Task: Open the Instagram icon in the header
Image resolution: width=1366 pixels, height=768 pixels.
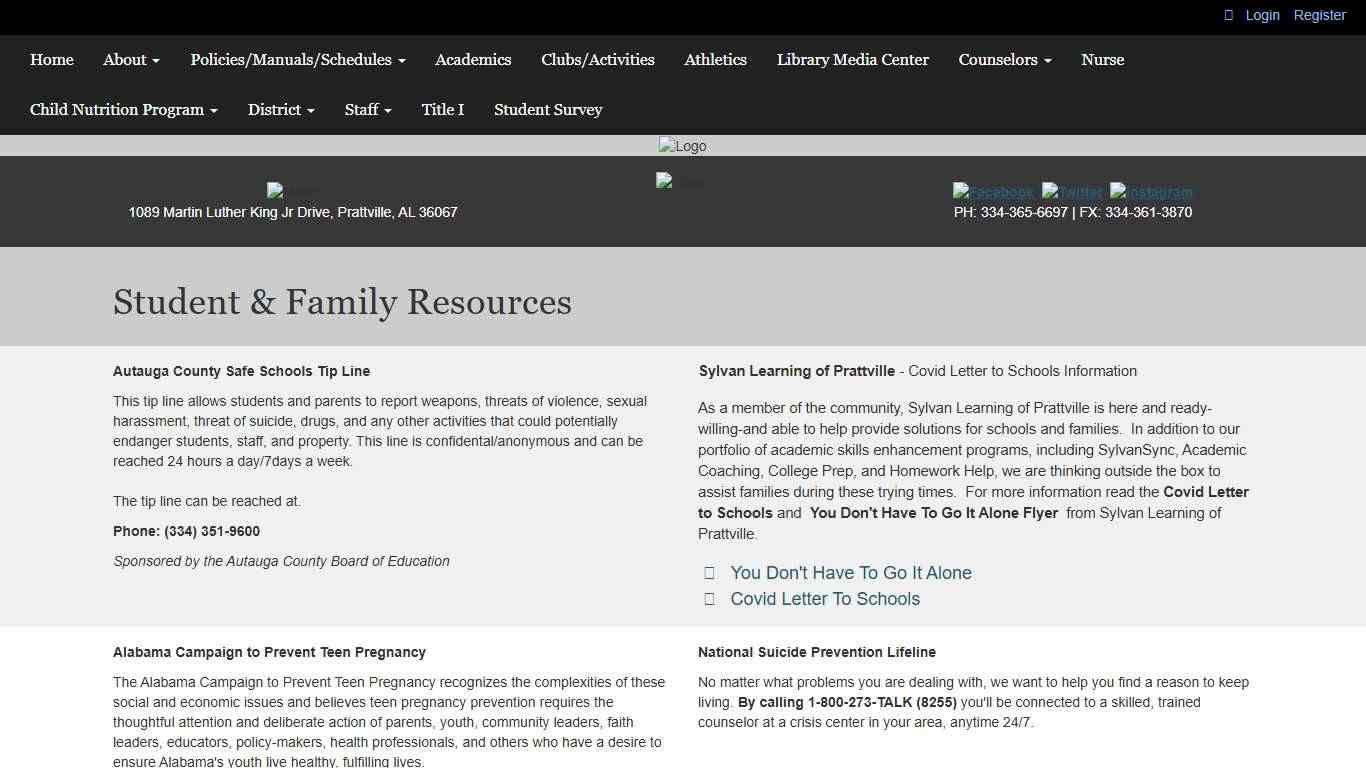Action: [1151, 192]
